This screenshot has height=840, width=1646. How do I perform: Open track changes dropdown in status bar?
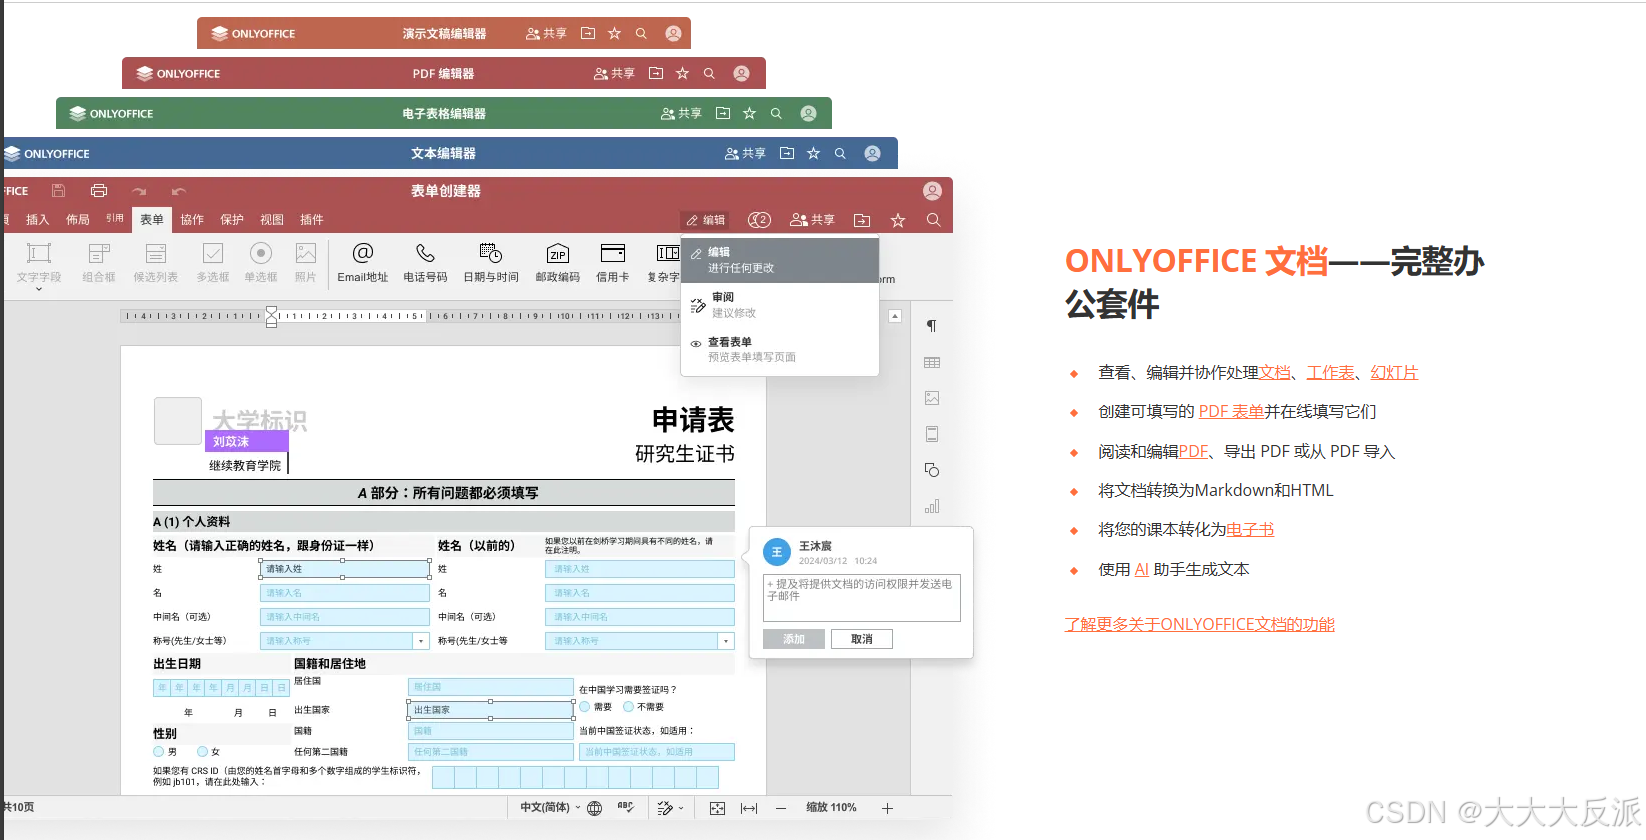click(x=671, y=808)
